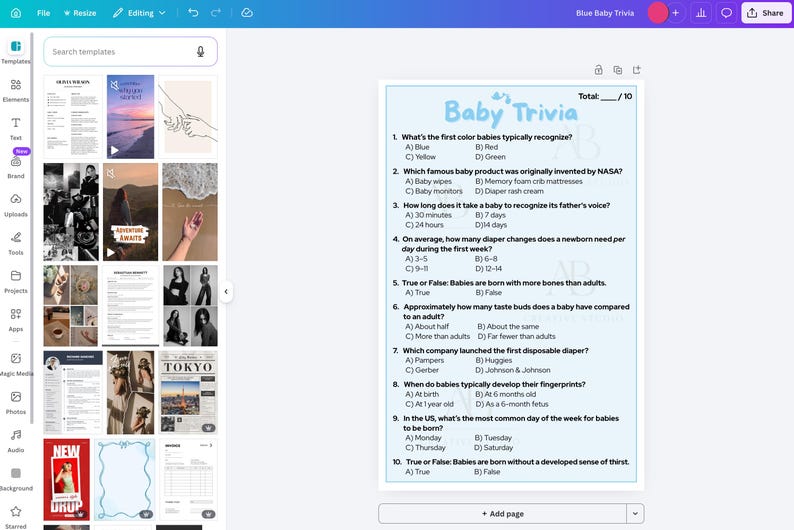Image resolution: width=794 pixels, height=530 pixels.
Task: Play the Adventure Awaits video preview
Action: [x=110, y=252]
